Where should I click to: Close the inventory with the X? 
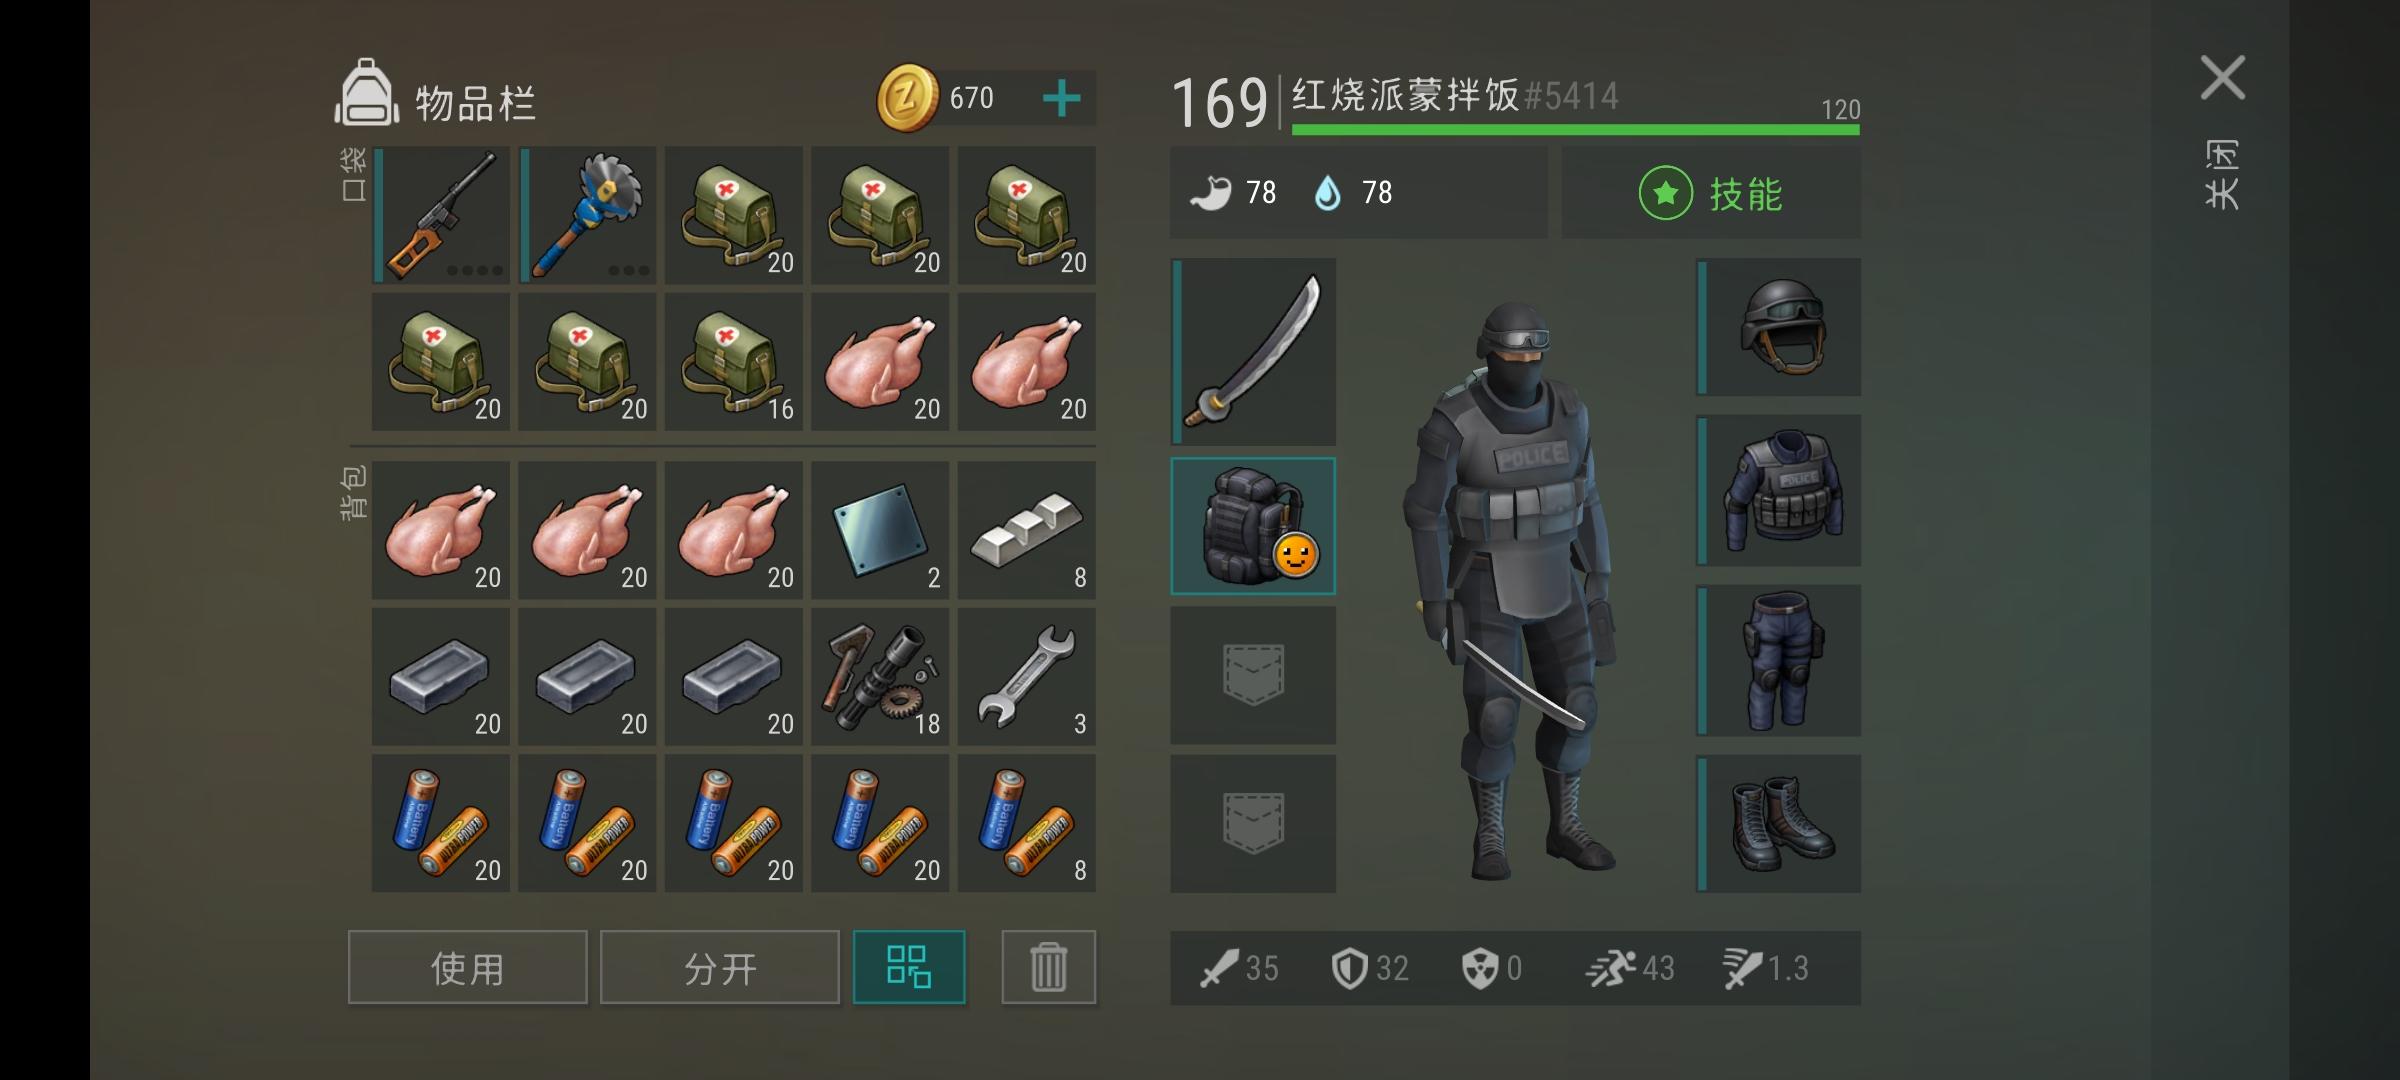click(x=2223, y=78)
